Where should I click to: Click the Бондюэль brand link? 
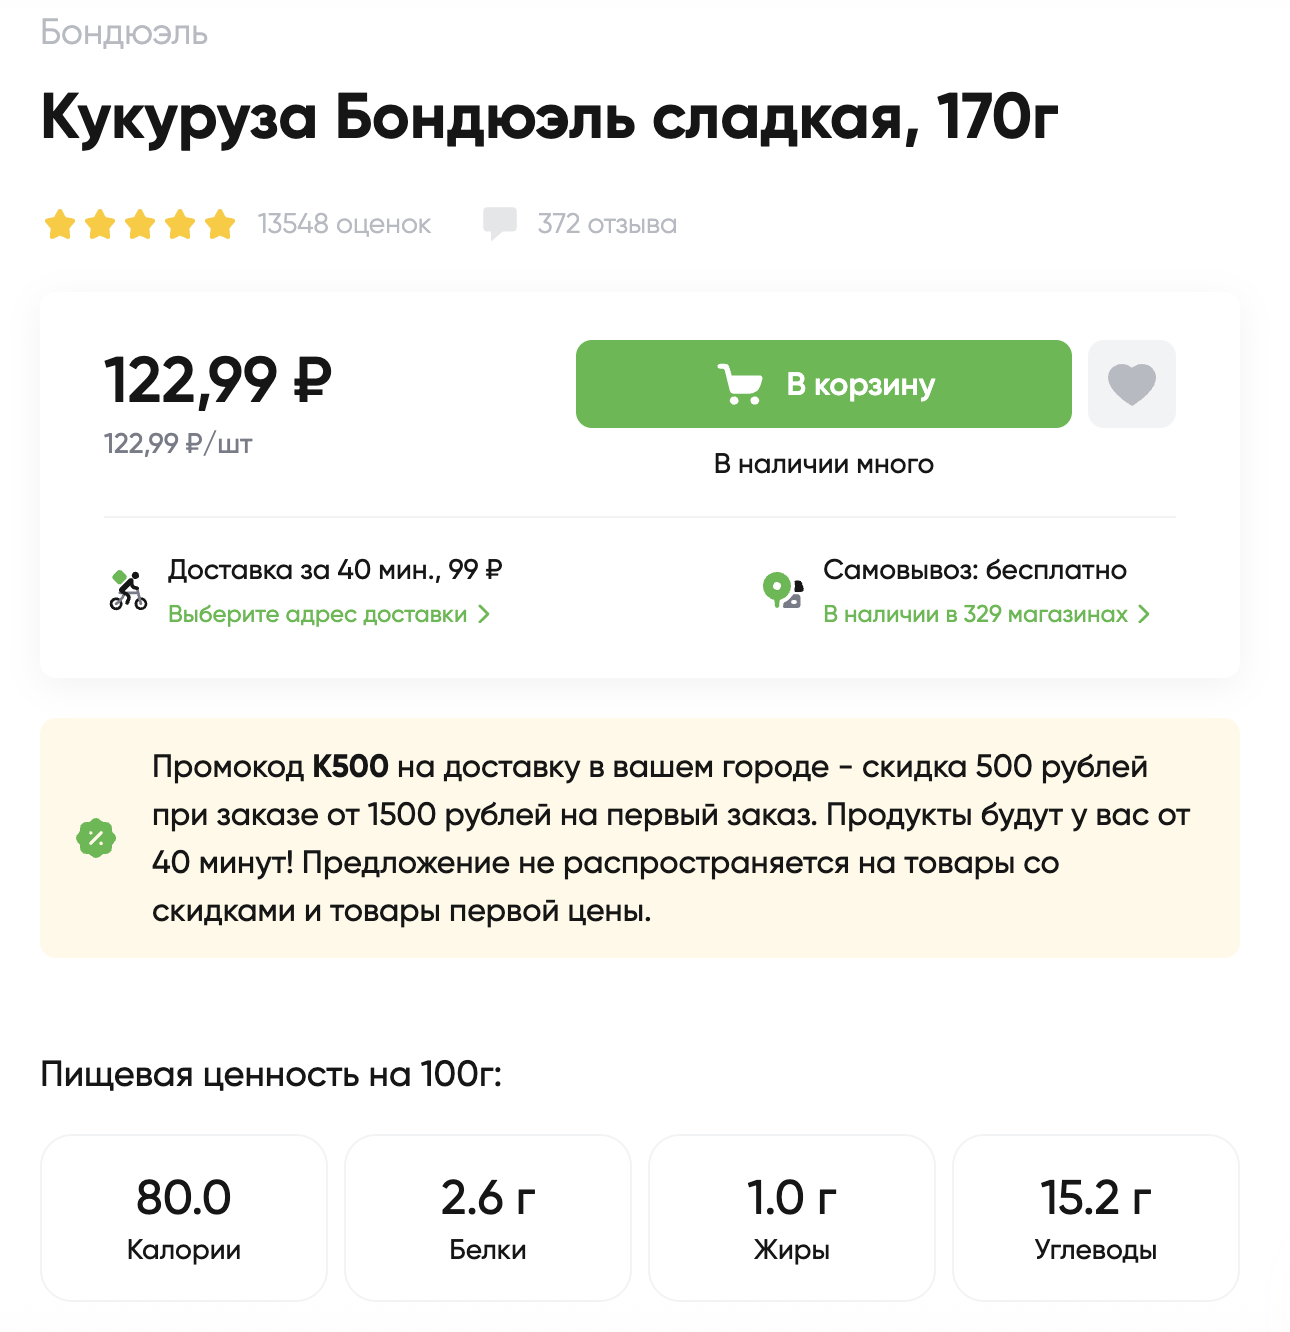click(x=124, y=33)
